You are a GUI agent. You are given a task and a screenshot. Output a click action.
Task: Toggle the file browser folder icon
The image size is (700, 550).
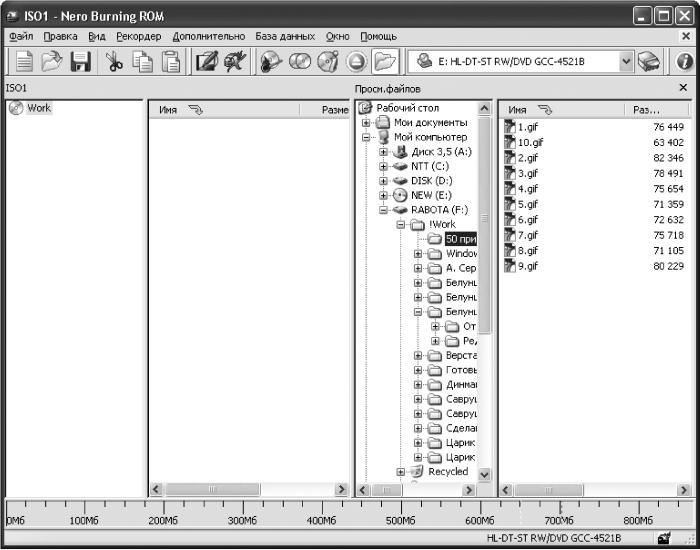click(x=385, y=62)
